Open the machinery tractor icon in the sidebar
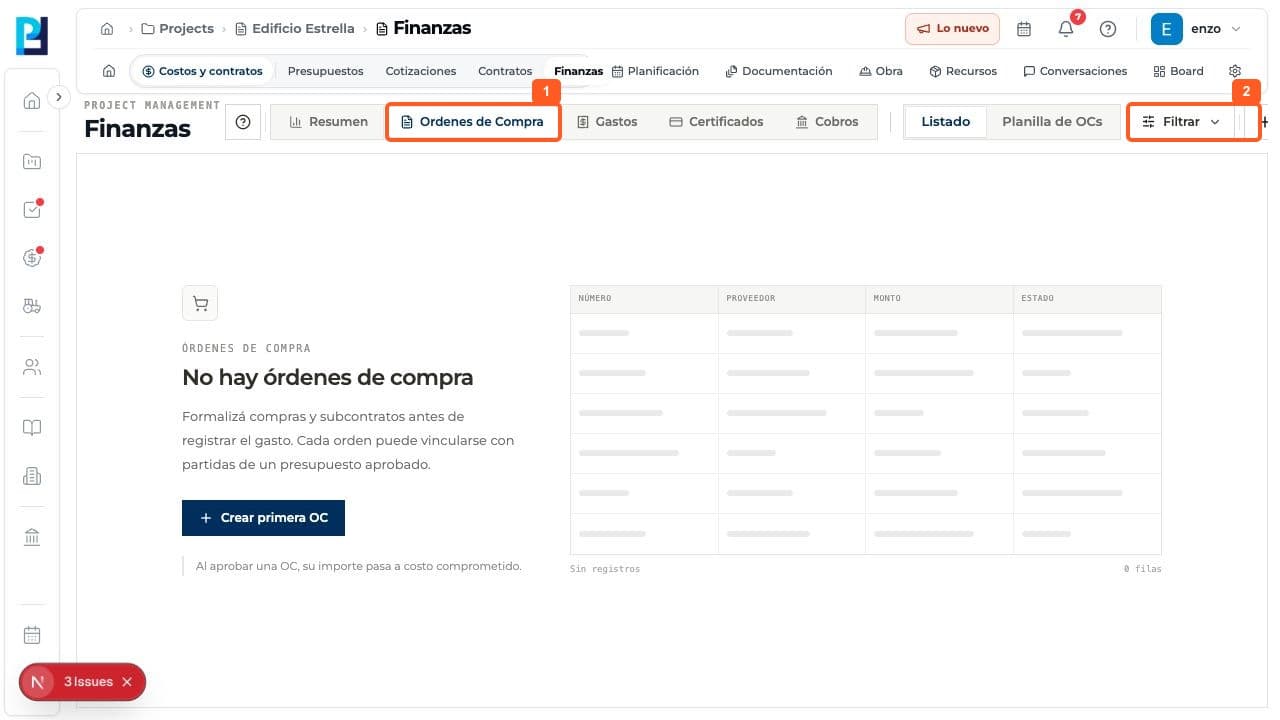The height and width of the screenshot is (720, 1280). click(x=32, y=307)
